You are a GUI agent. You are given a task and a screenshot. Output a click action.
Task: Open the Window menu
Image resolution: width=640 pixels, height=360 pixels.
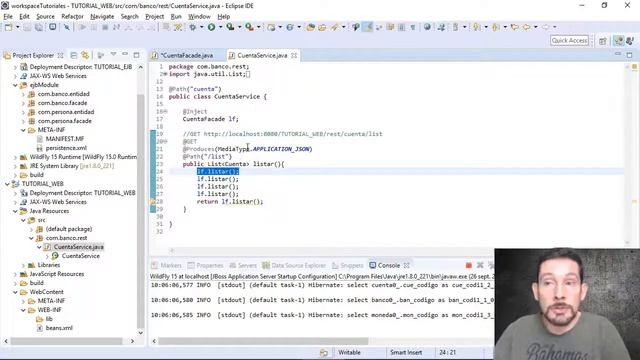(x=199, y=16)
